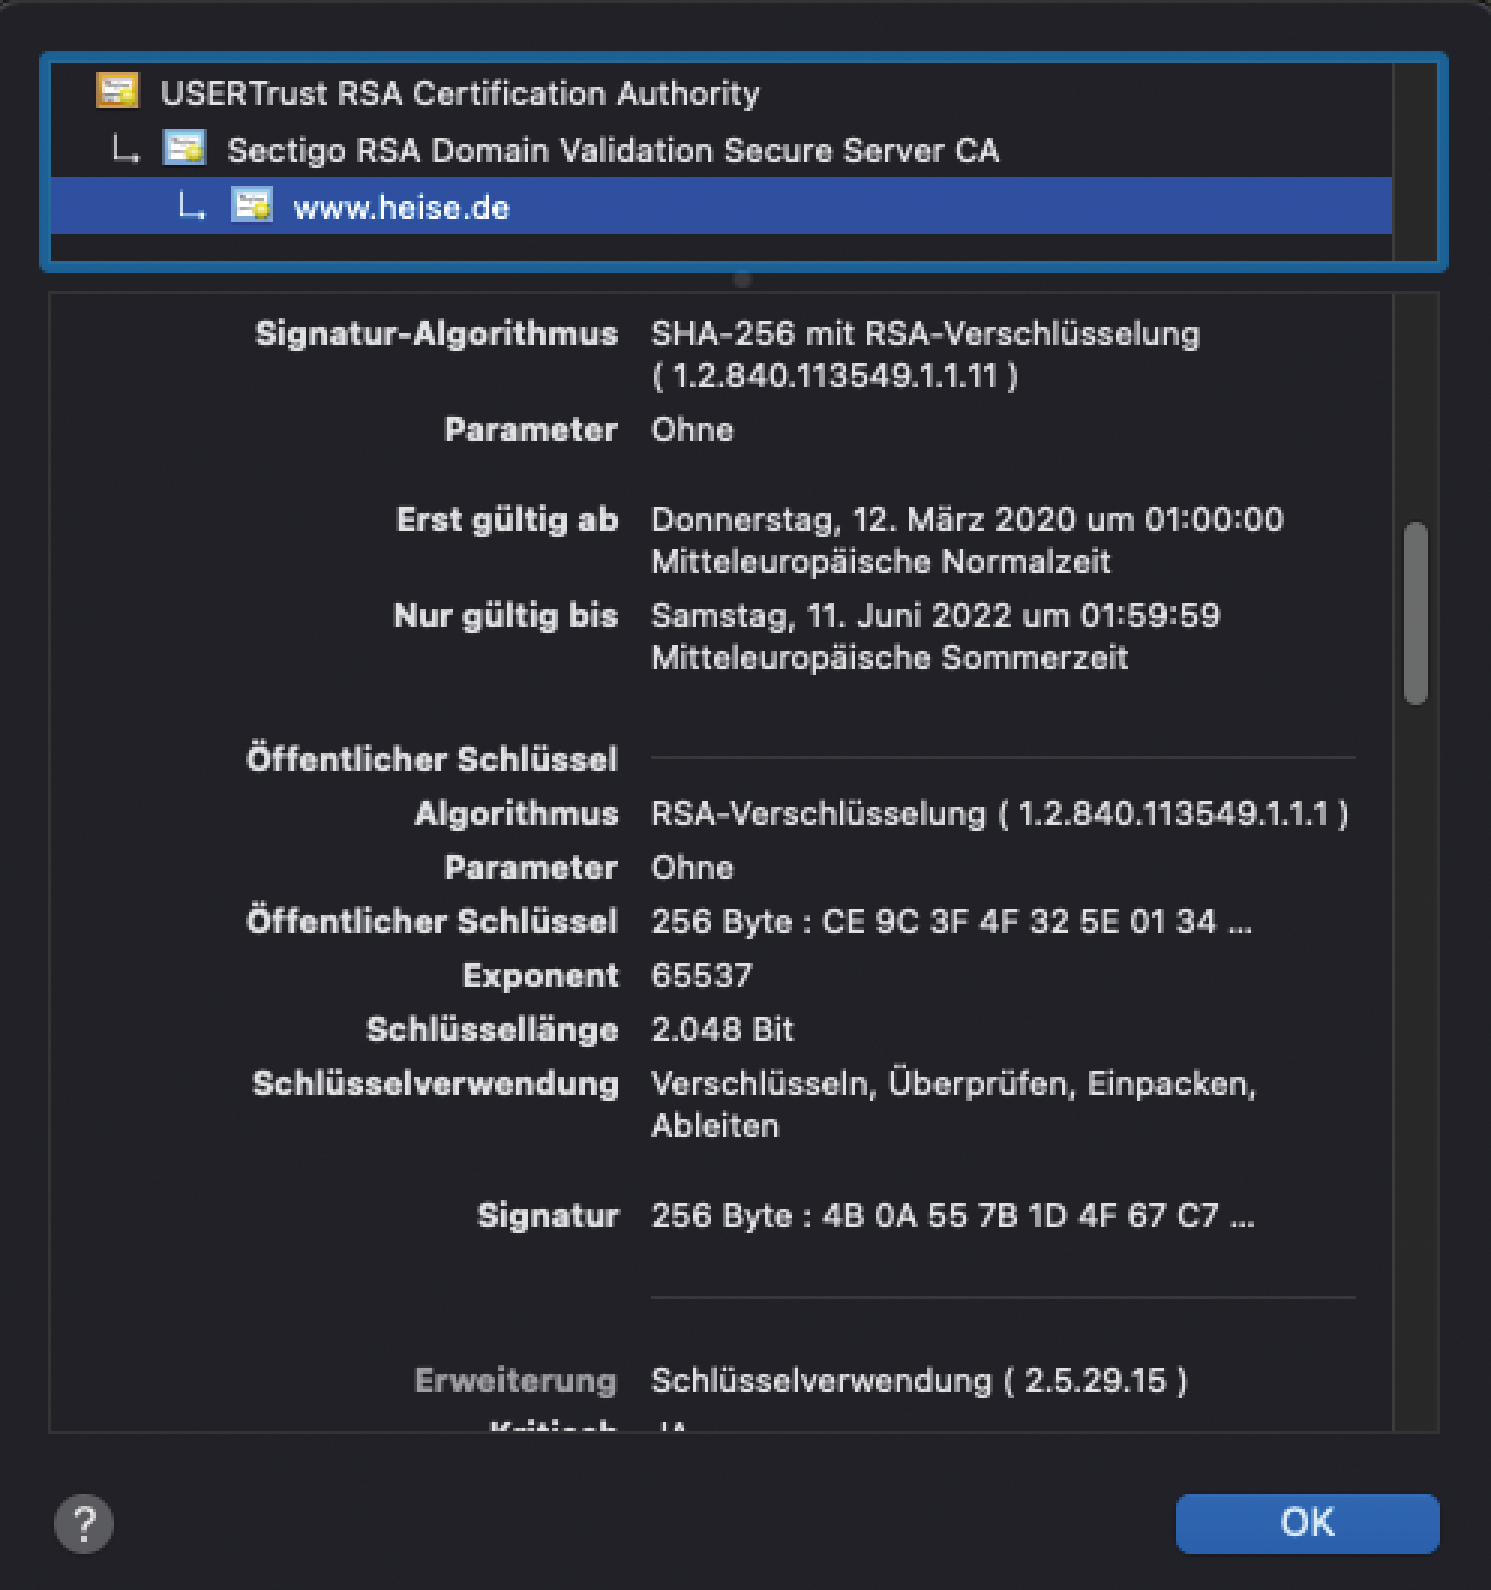Click the Erst gültig ab date value

tap(966, 520)
